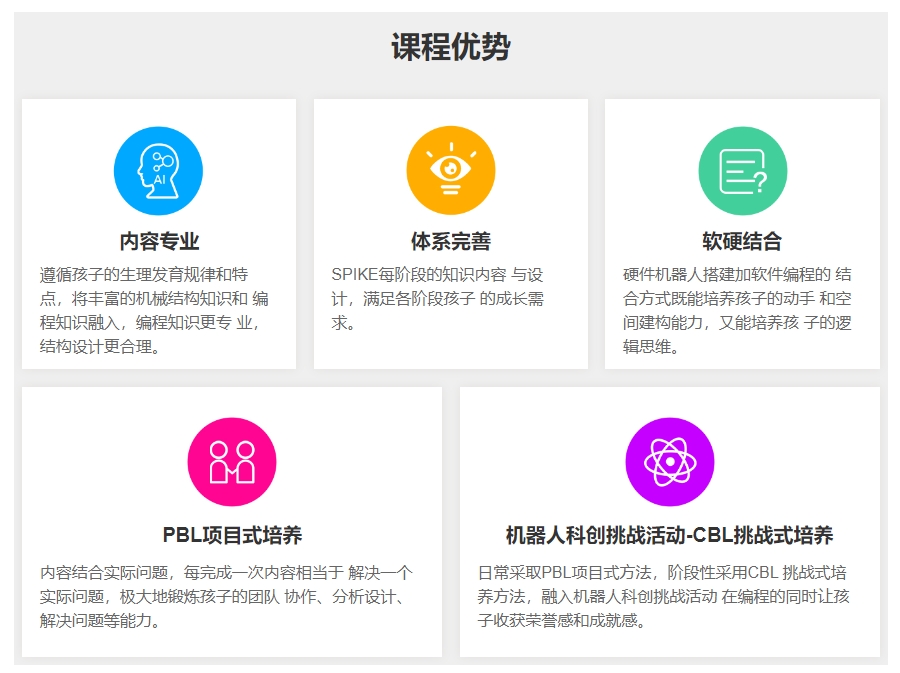Click the pink two-people teamwork icon
900x673 pixels.
[232, 462]
